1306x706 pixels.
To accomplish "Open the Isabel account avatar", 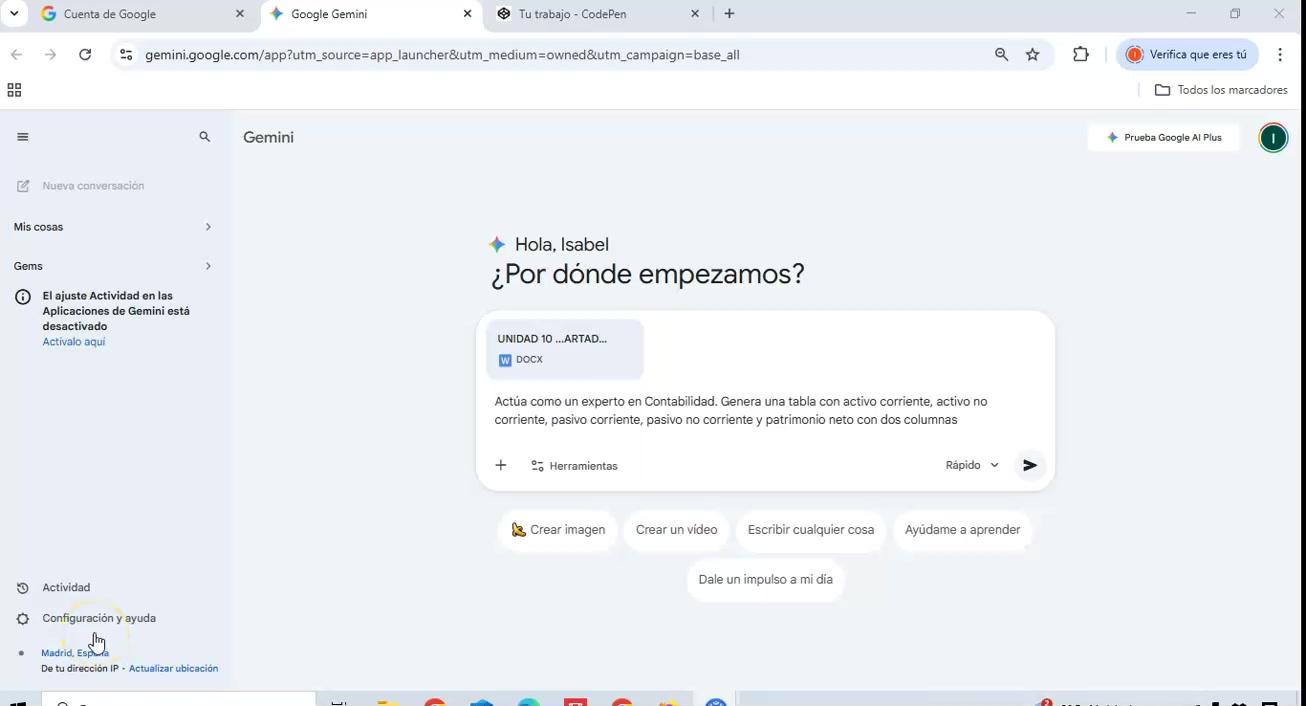I will pos(1273,138).
